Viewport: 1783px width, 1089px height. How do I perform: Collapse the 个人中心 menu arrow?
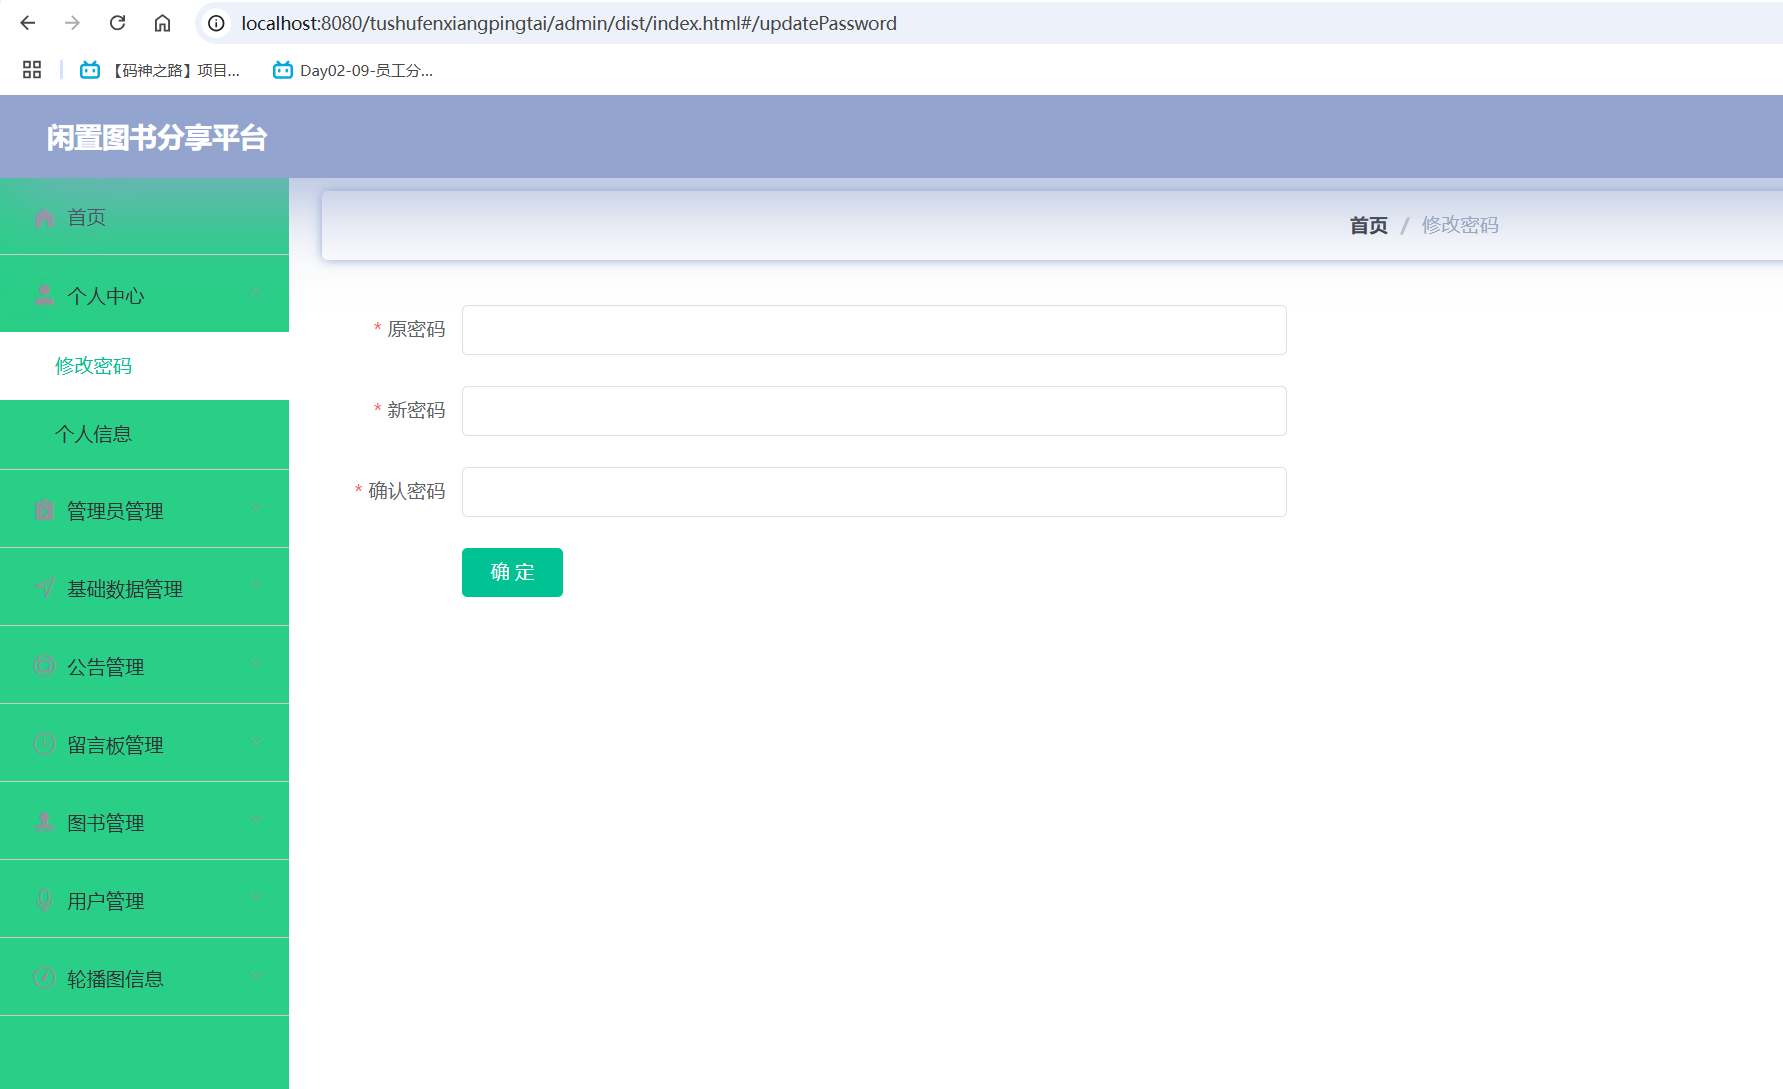pyautogui.click(x=256, y=293)
